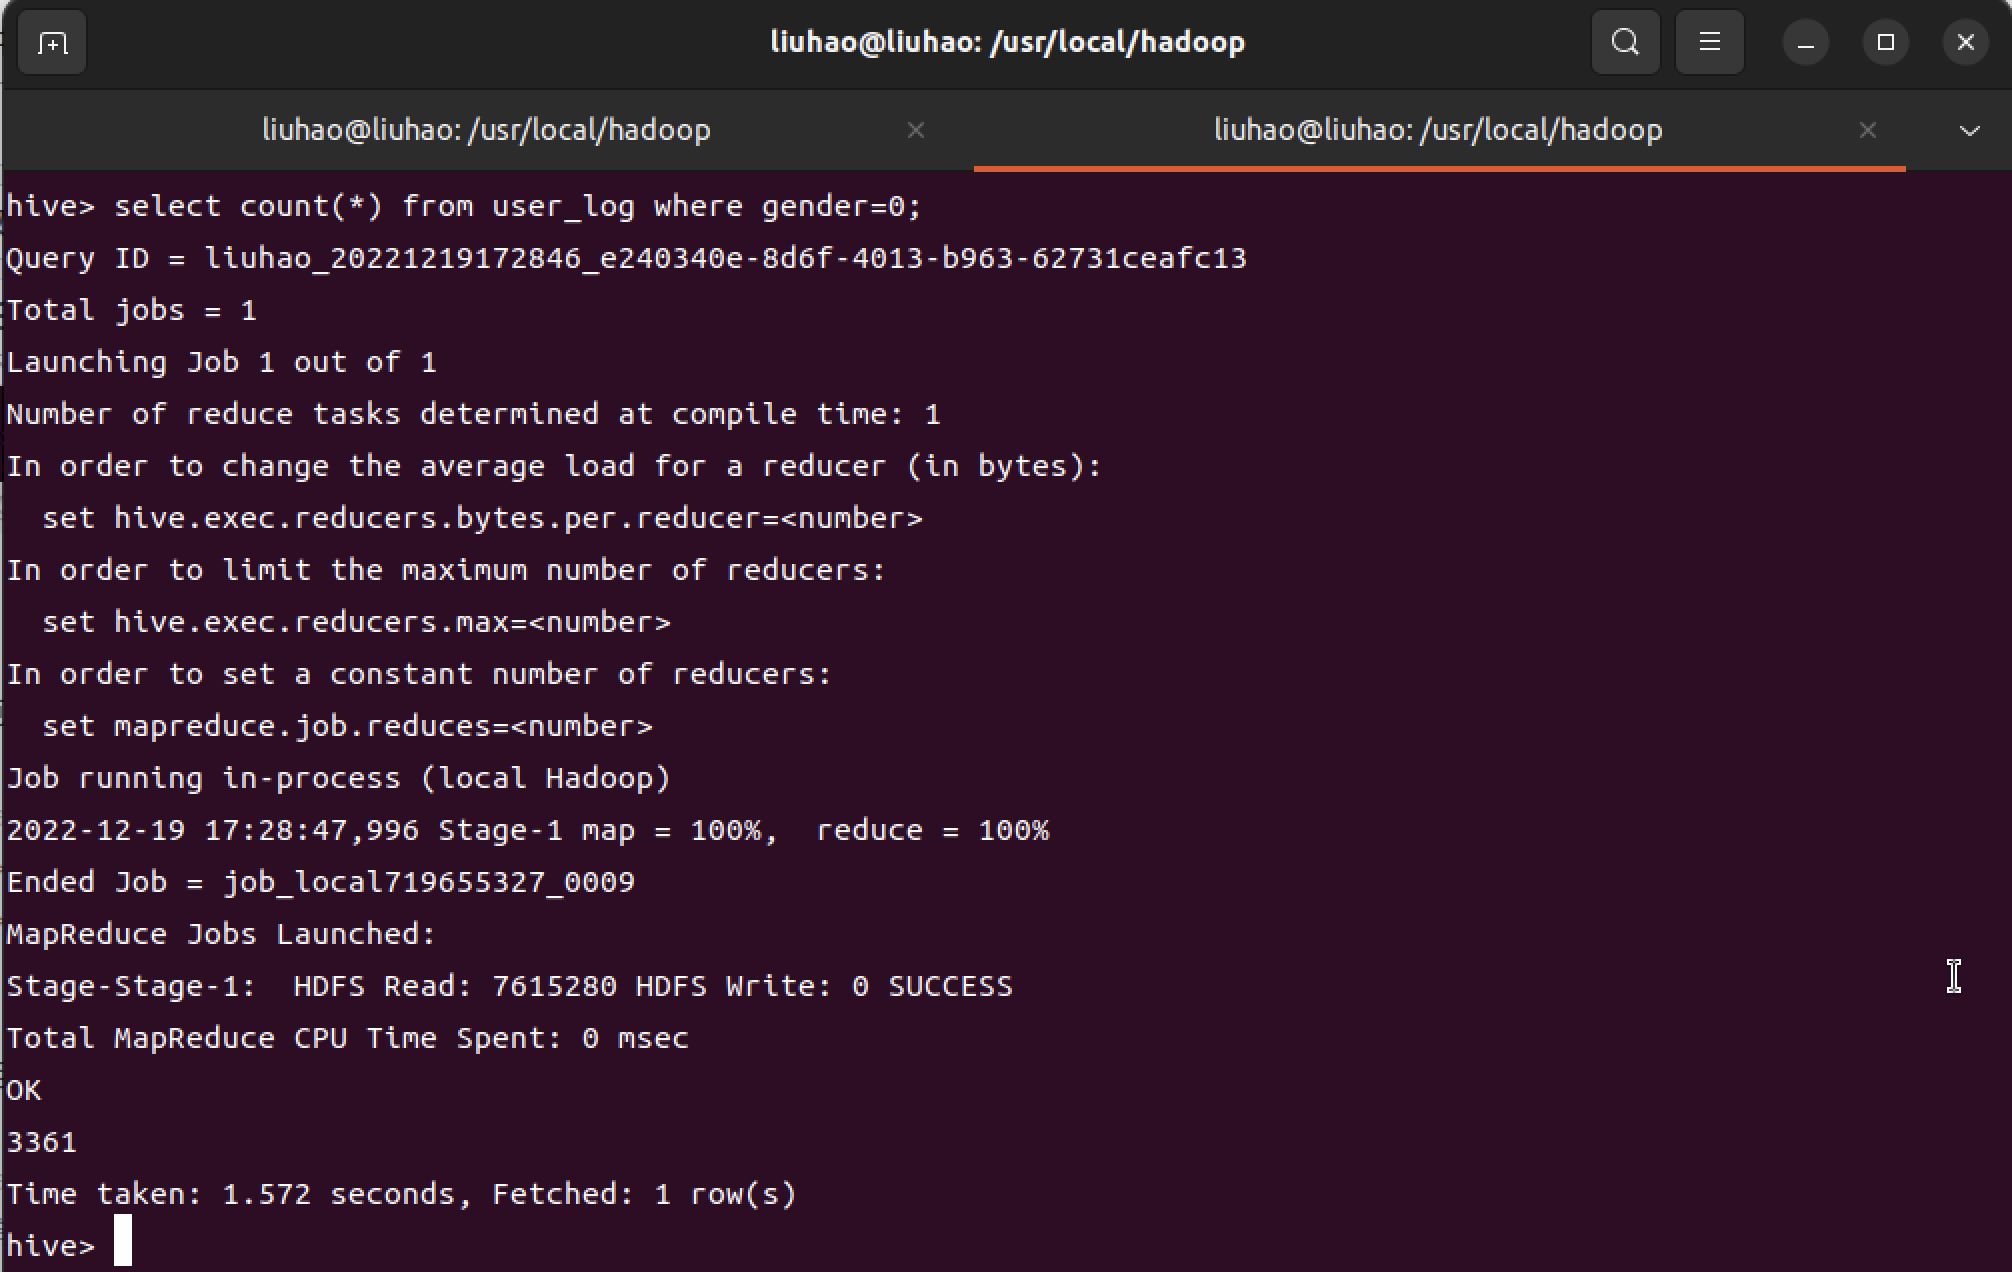Click the query result 3361

point(42,1142)
